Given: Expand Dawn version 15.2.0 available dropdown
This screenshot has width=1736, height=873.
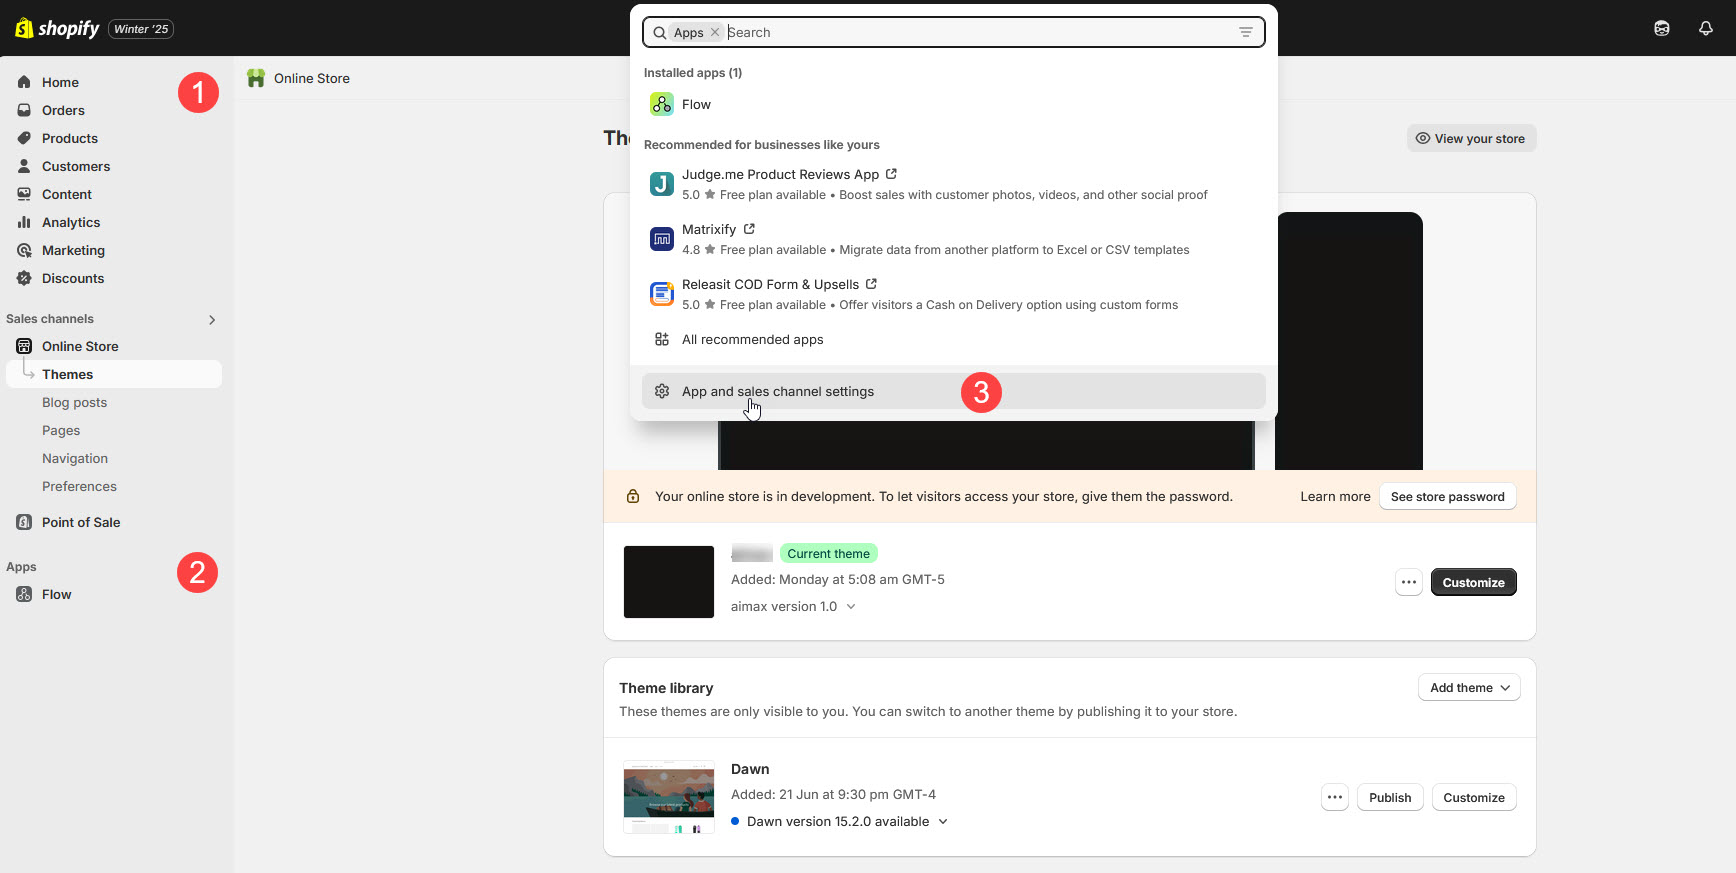Looking at the screenshot, I should 943,821.
